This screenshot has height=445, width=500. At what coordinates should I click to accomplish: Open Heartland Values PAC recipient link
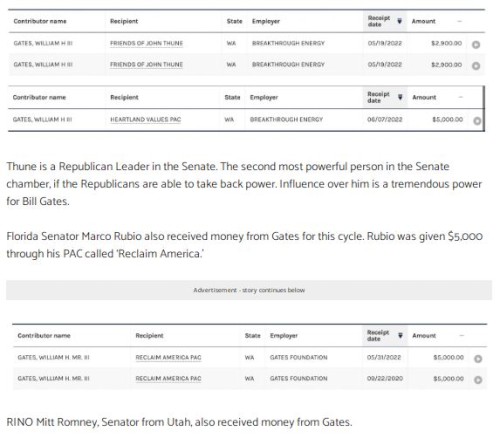pos(145,120)
